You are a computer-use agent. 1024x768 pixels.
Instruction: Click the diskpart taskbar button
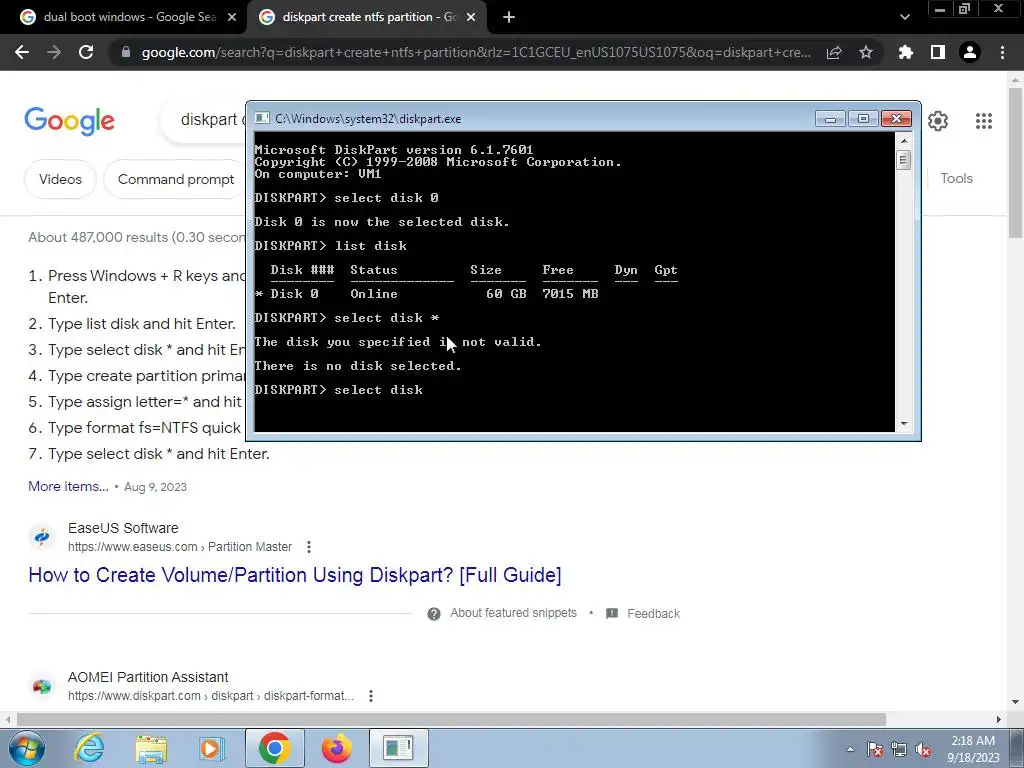click(x=398, y=748)
